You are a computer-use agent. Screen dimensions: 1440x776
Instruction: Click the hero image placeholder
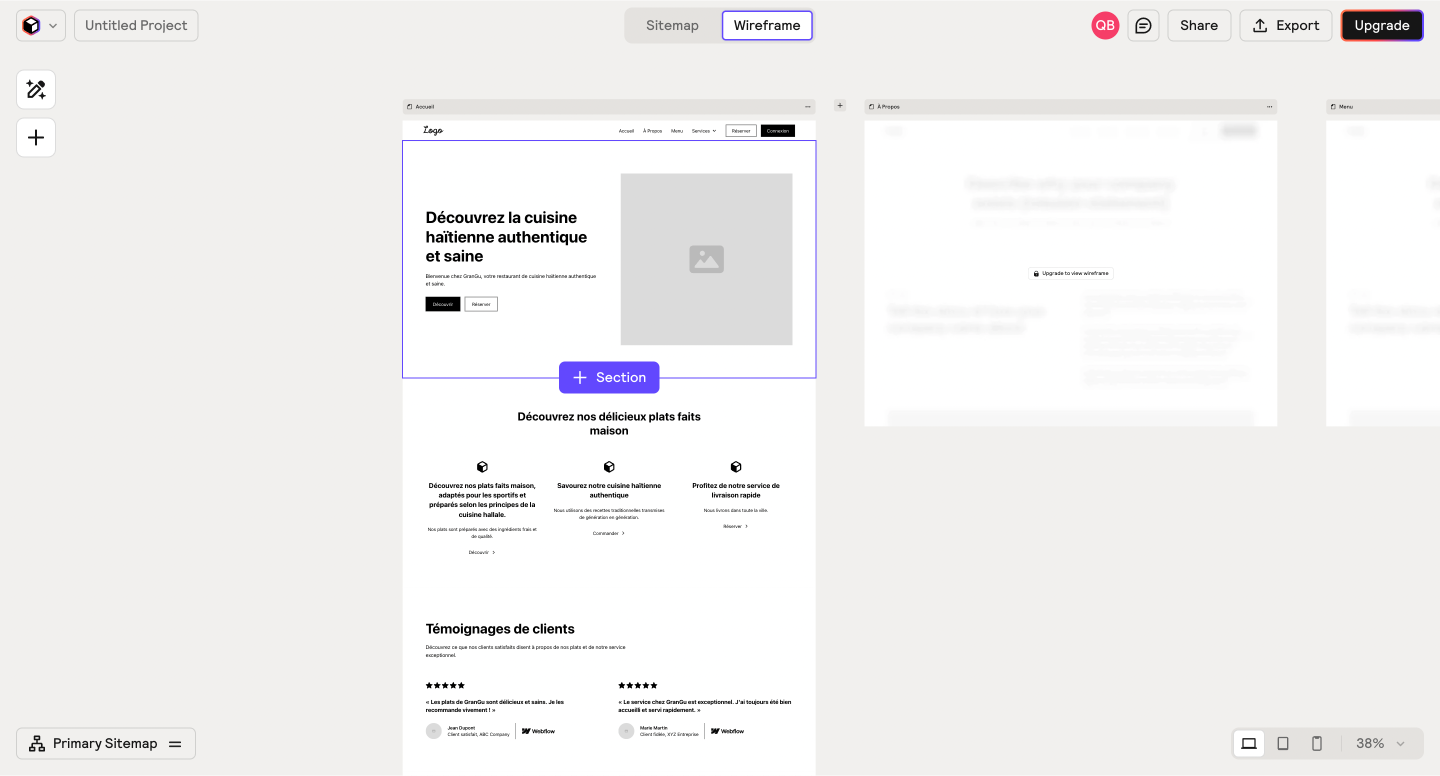coord(706,259)
